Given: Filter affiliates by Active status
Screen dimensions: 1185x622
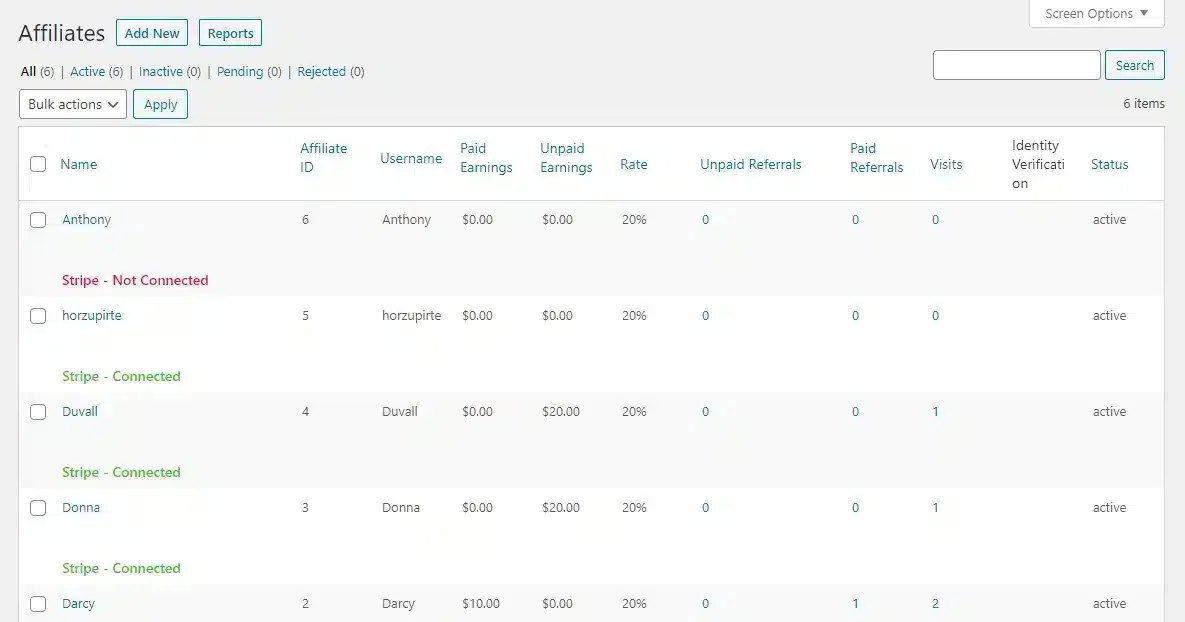Looking at the screenshot, I should 88,71.
